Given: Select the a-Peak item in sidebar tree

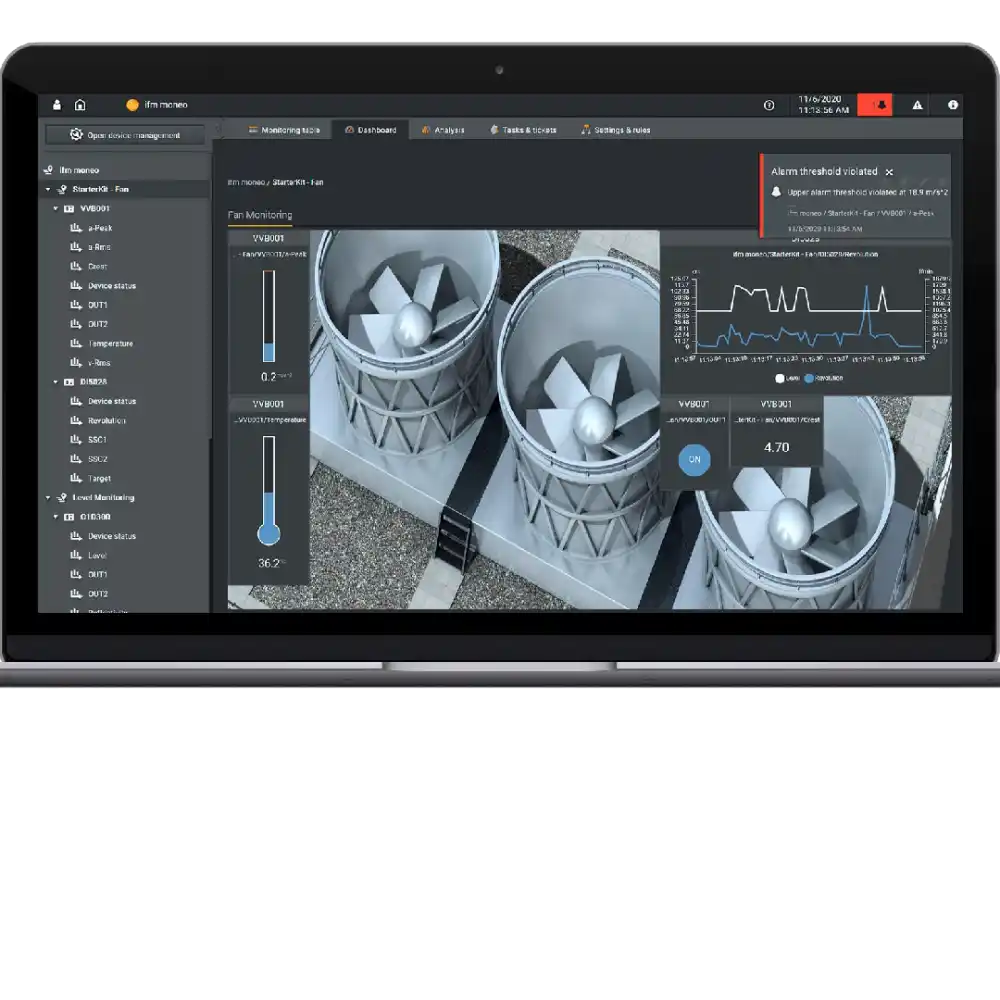Looking at the screenshot, I should pos(100,228).
